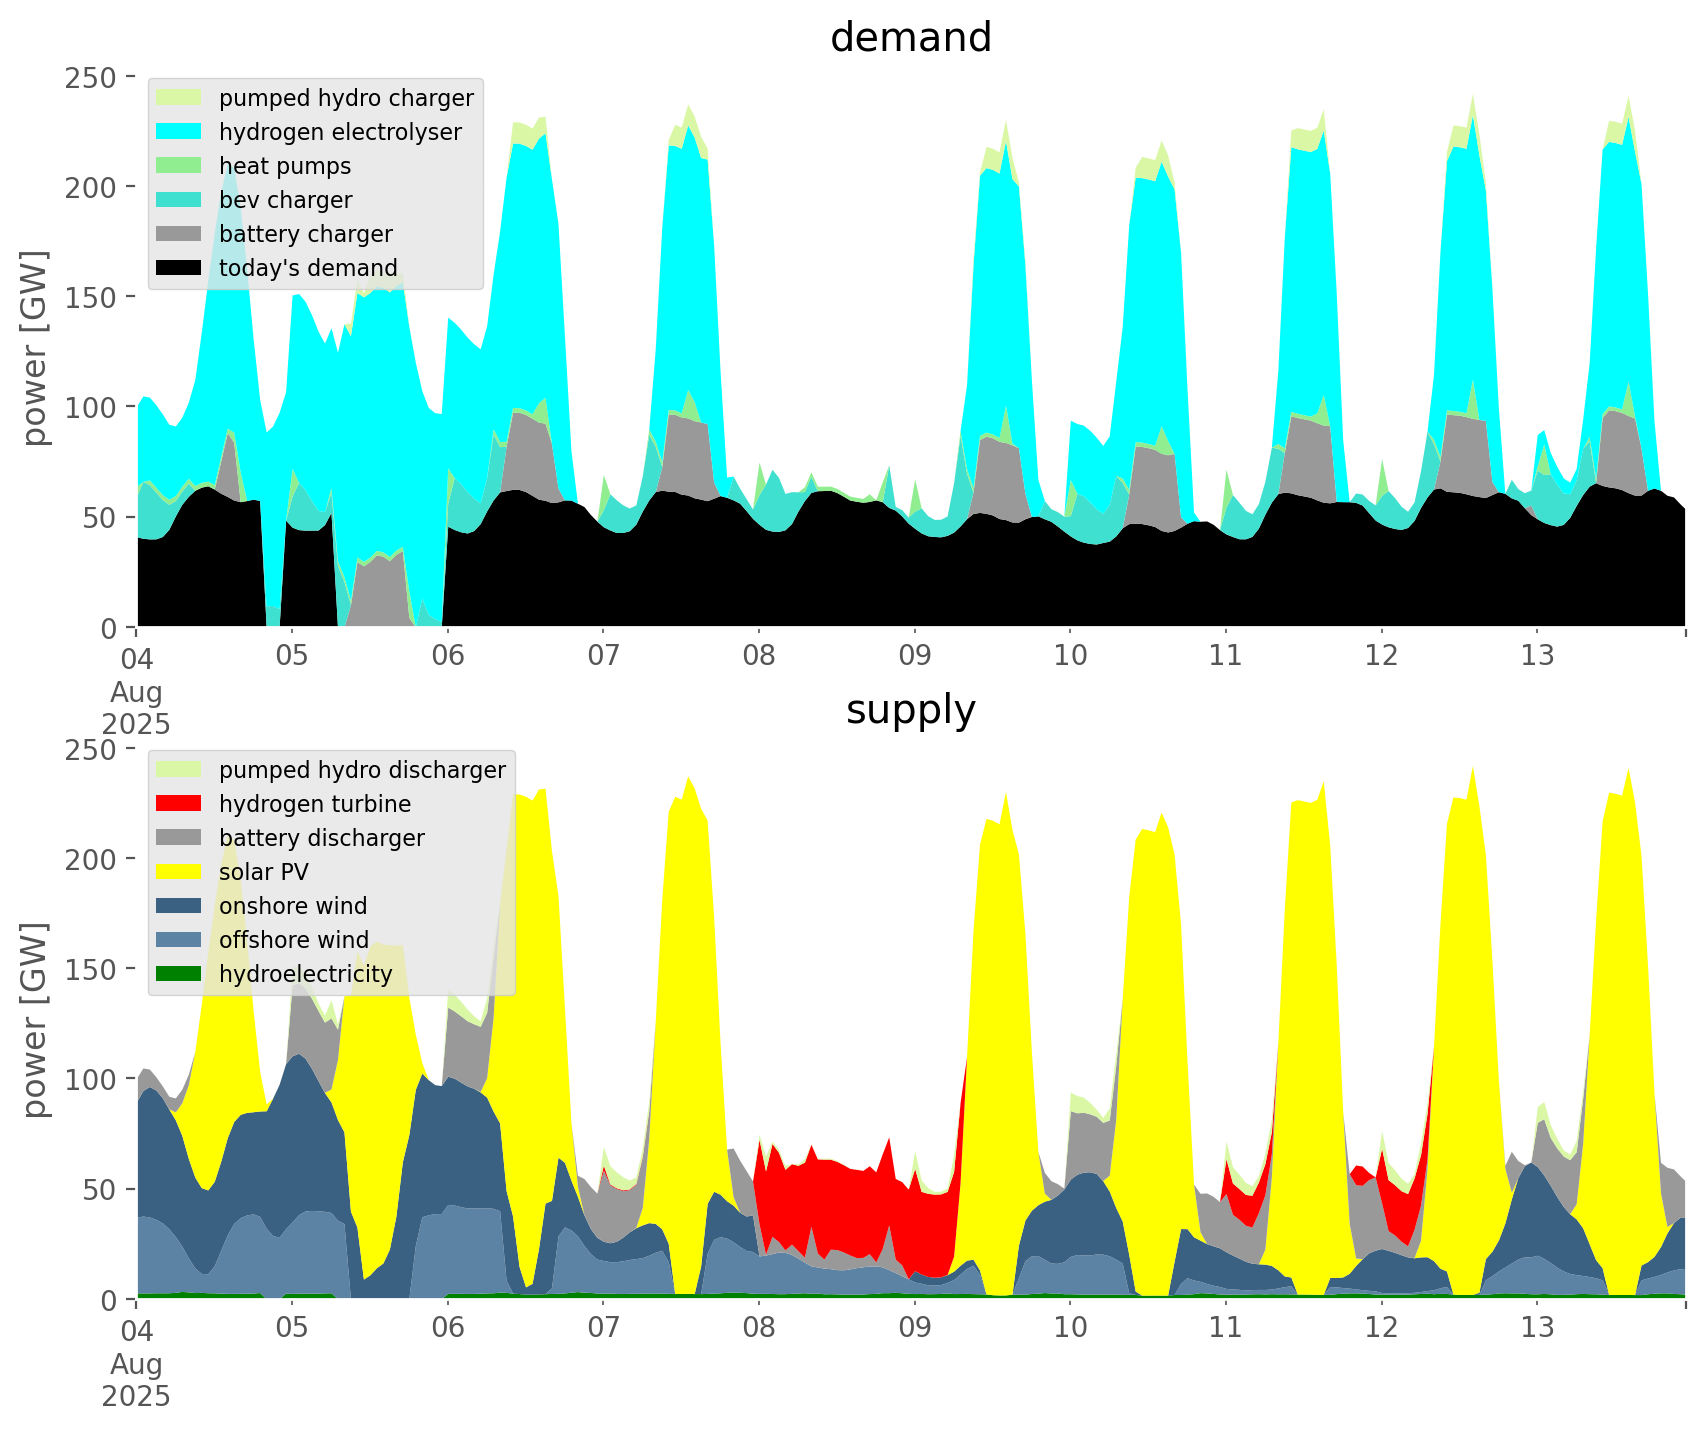Image resolution: width=1706 pixels, height=1431 pixels.
Task: Click the yellow solar PV legend swatch
Action: click(x=179, y=872)
